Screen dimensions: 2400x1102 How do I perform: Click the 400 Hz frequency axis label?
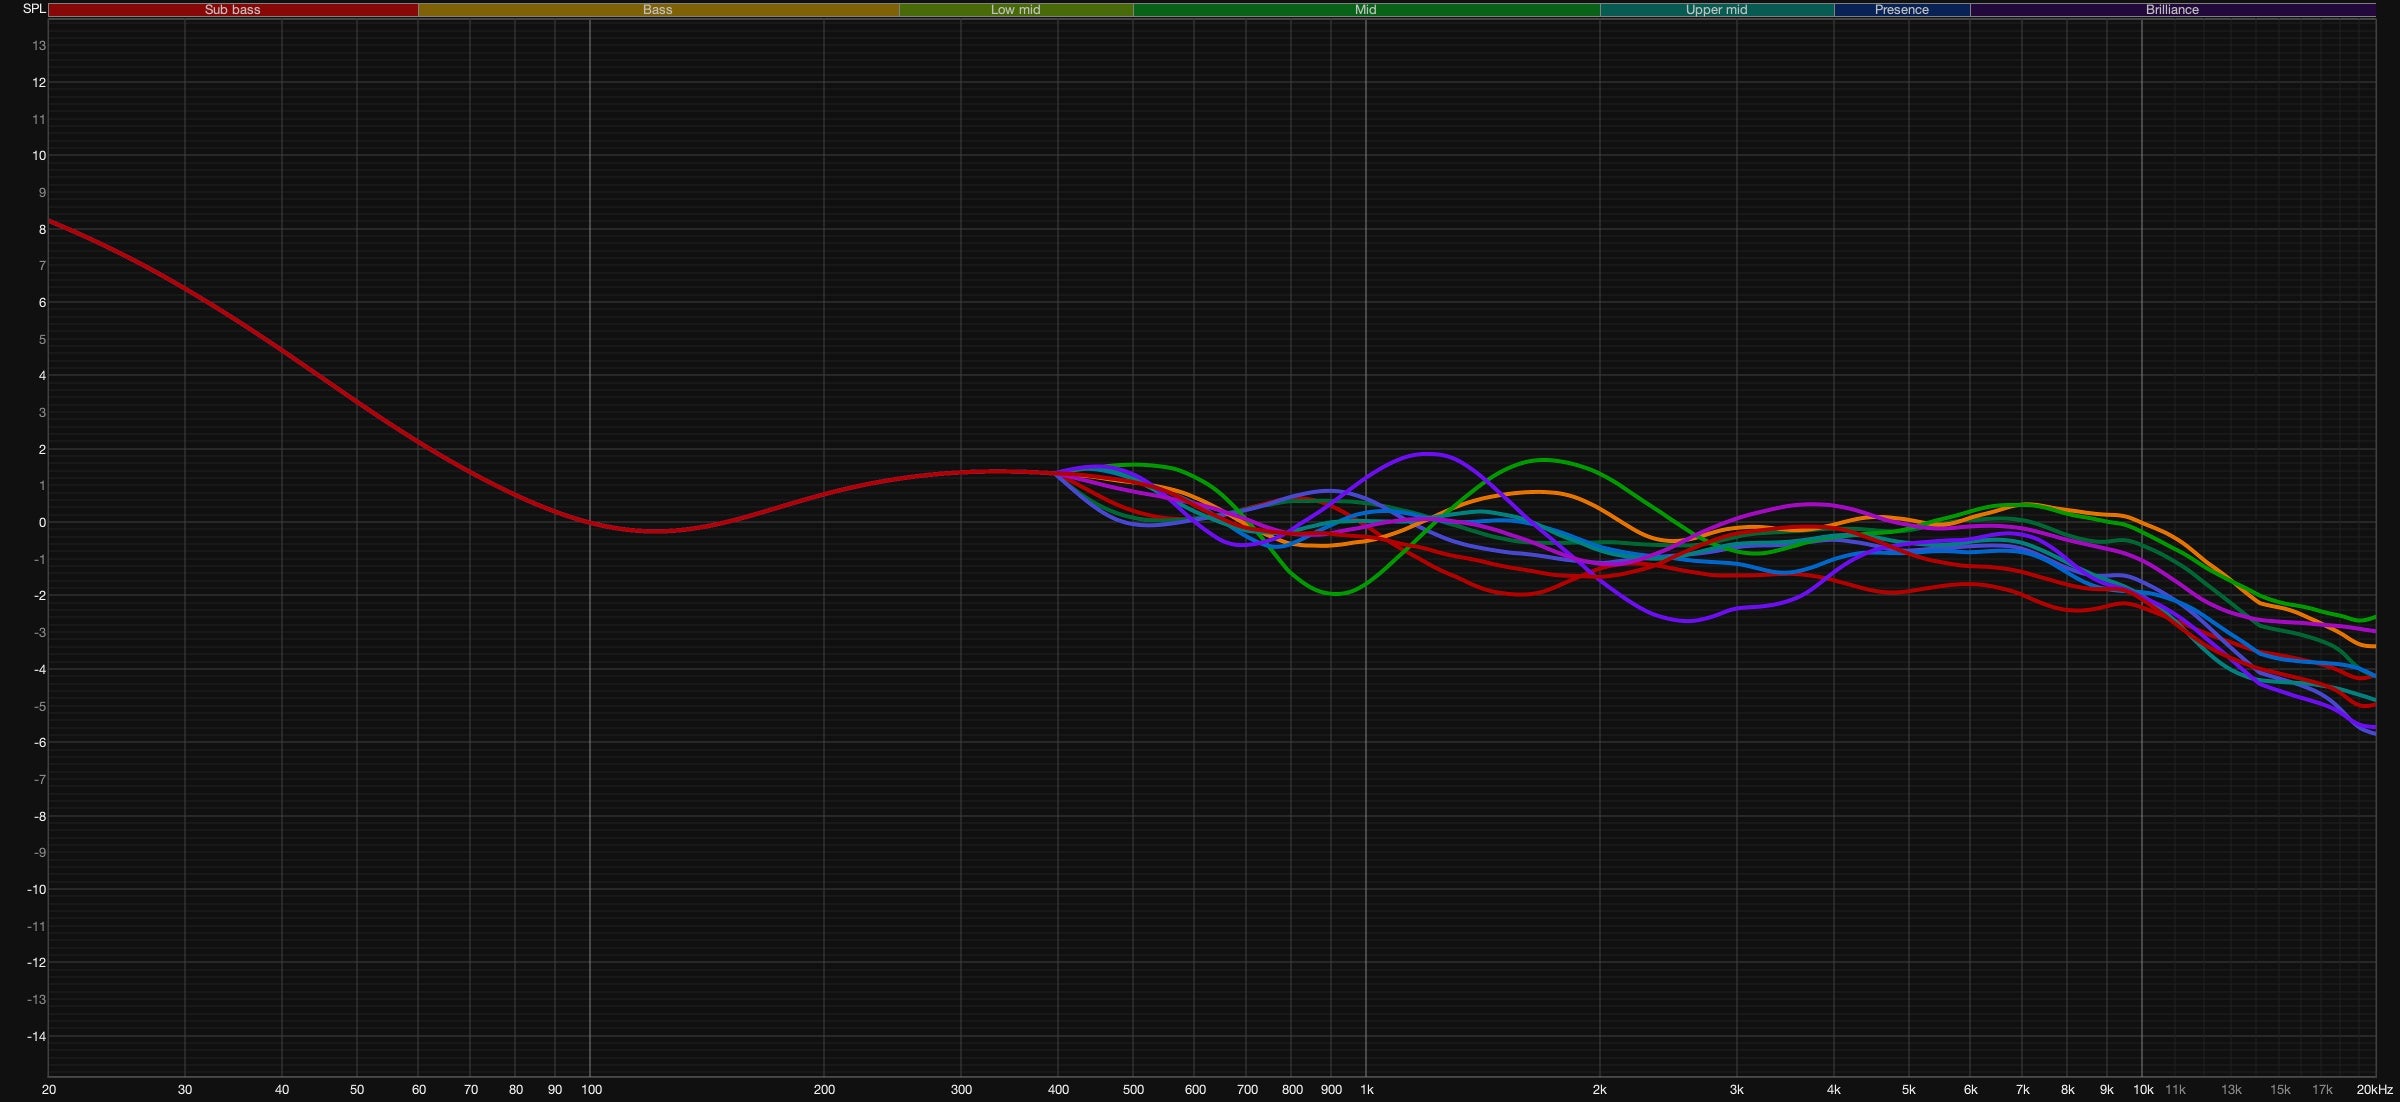coord(1057,1090)
